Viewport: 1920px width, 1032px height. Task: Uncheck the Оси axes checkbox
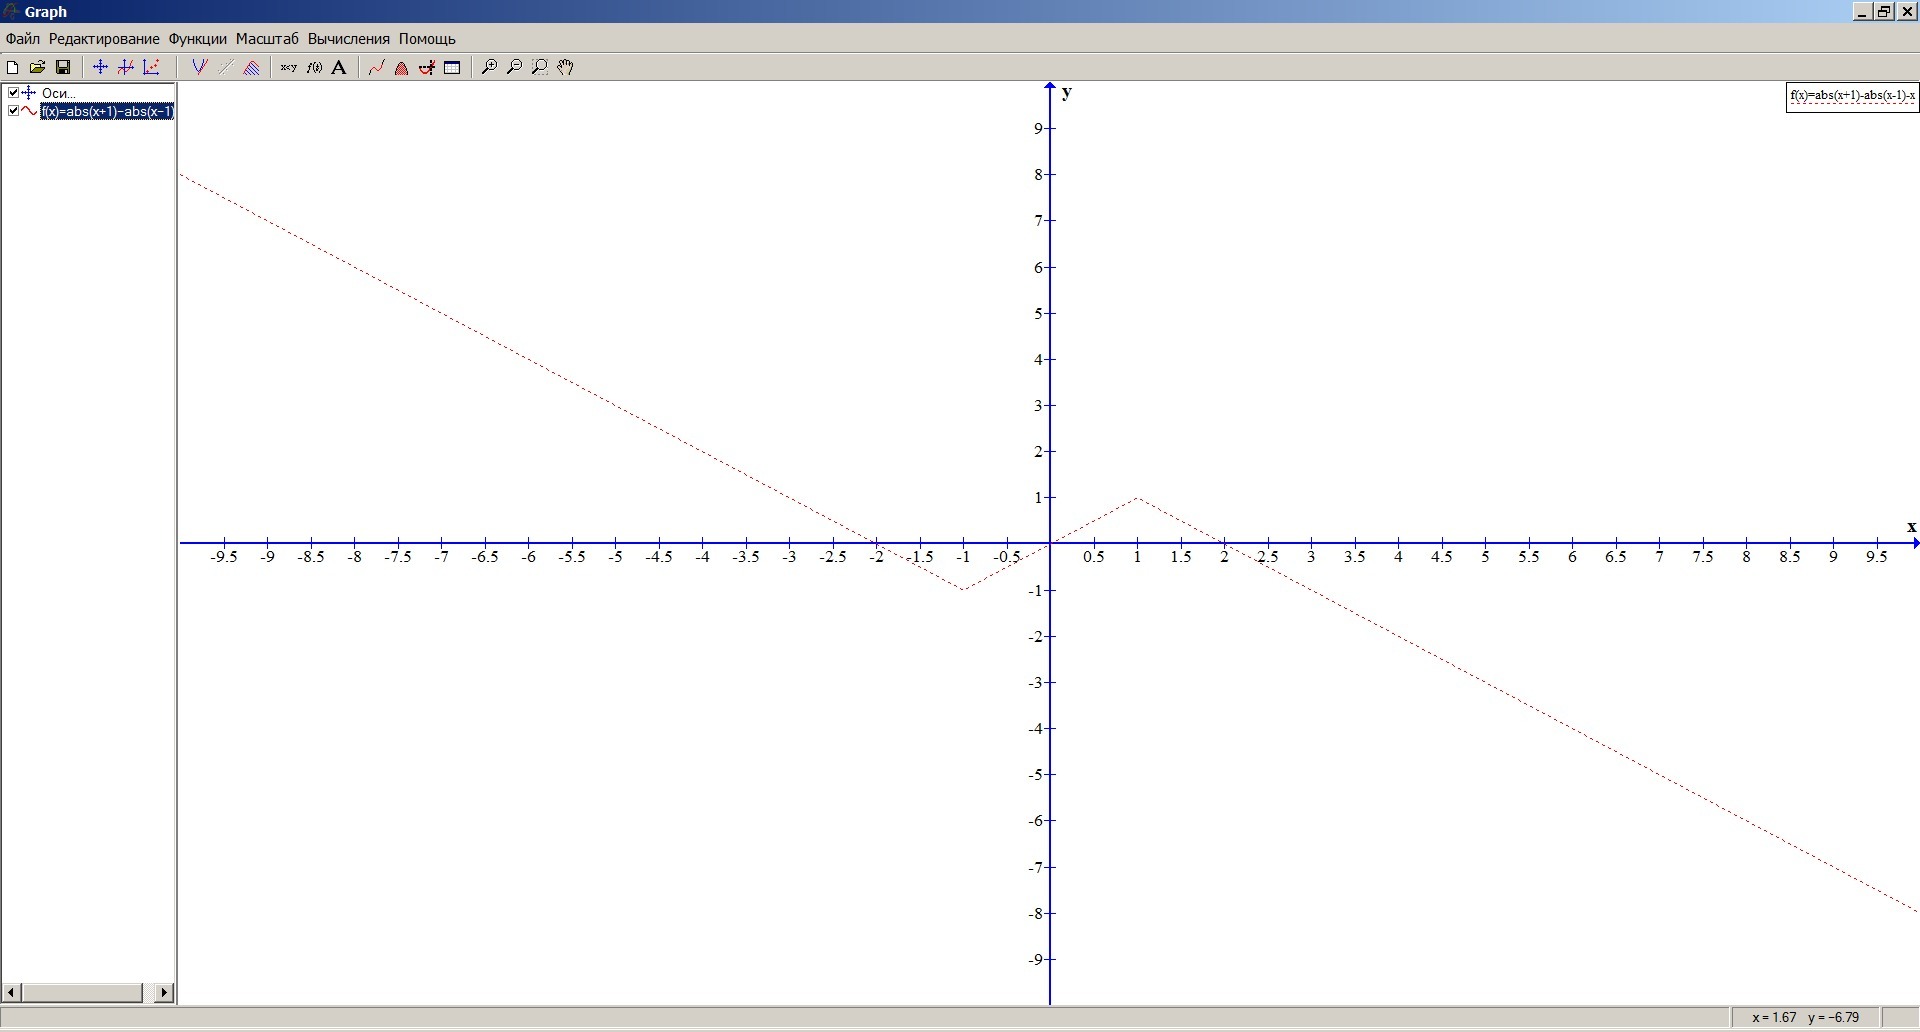pyautogui.click(x=13, y=93)
